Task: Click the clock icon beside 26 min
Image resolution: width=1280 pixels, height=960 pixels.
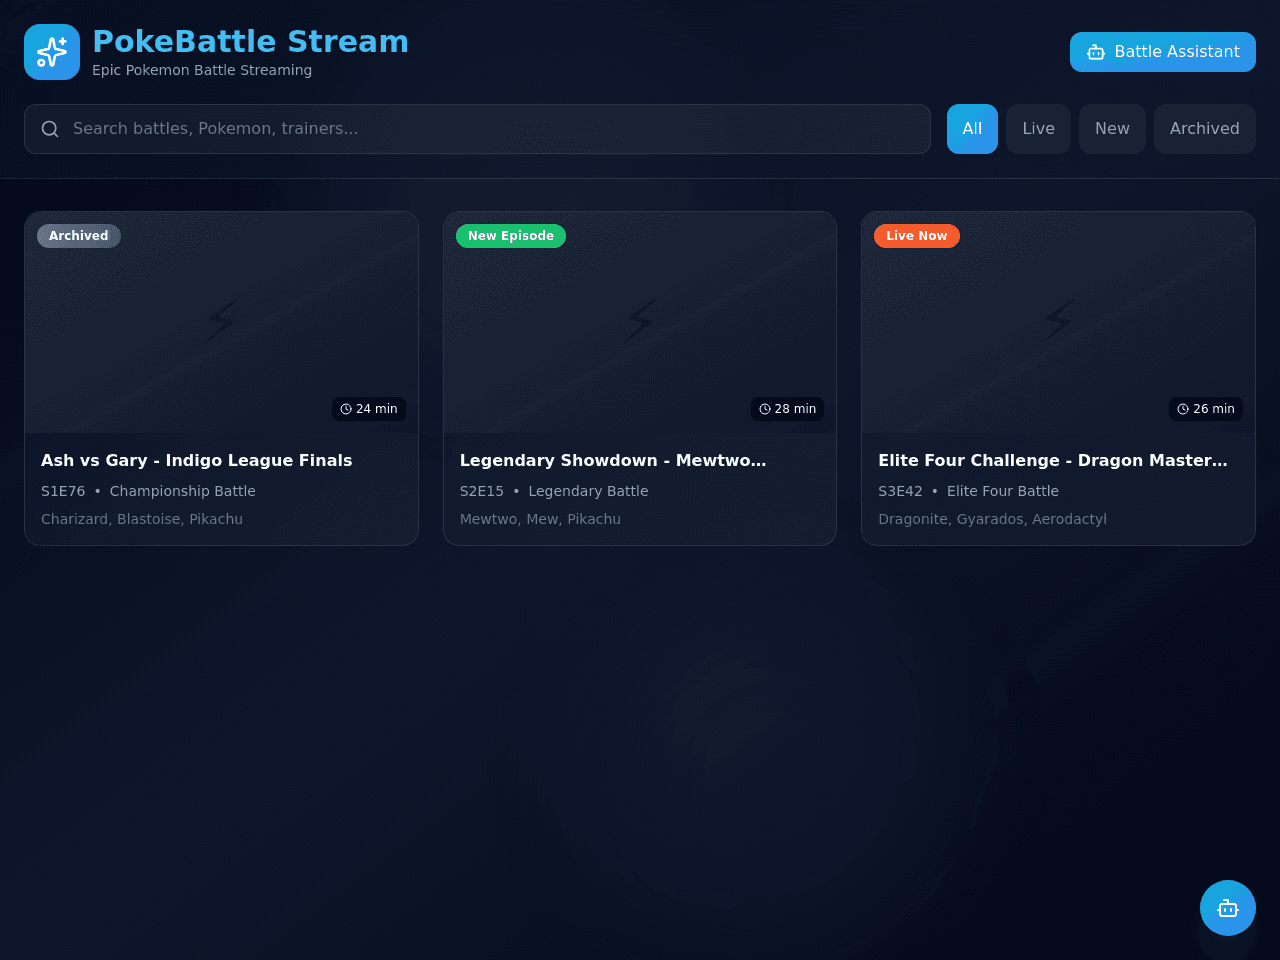Action: (x=1183, y=409)
